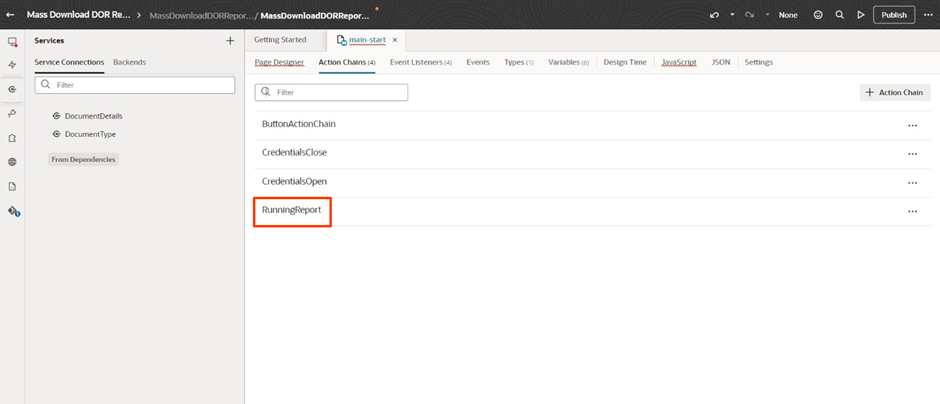Open the Processes lightning sidebar icon
940x404 pixels.
[12, 65]
